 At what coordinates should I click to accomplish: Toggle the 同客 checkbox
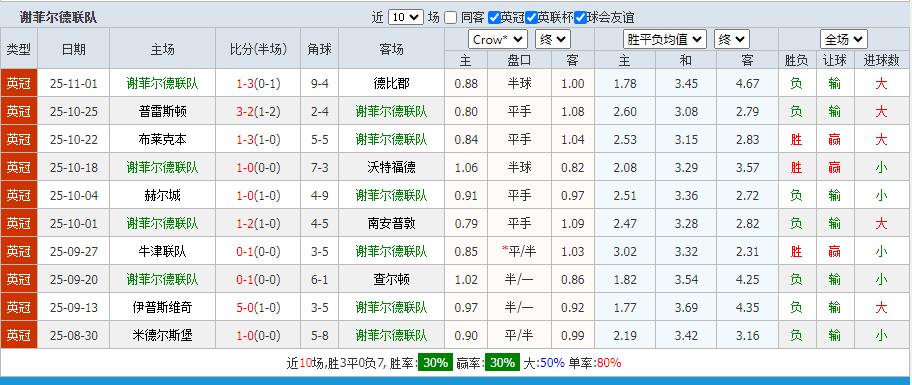pyautogui.click(x=450, y=17)
